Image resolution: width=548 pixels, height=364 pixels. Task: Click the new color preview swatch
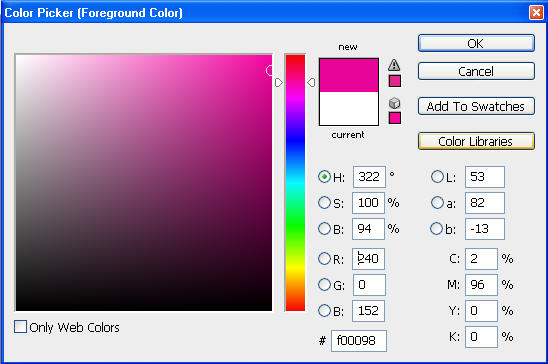click(x=349, y=75)
